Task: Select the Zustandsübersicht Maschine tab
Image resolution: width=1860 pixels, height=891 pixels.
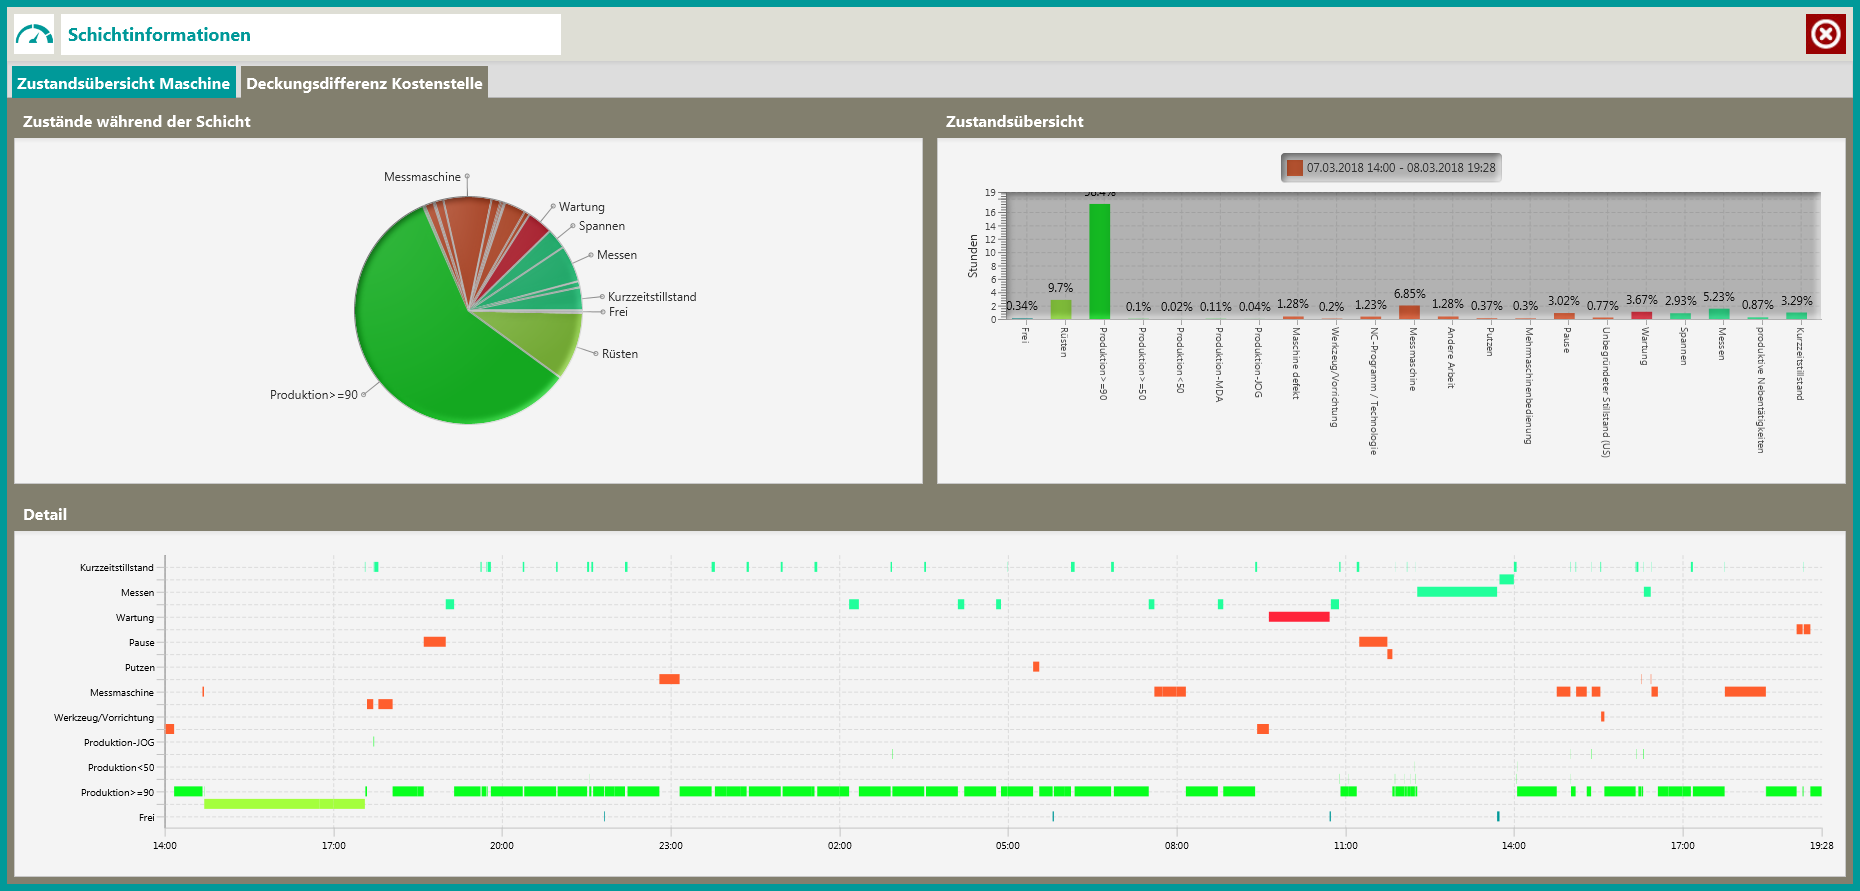Action: 123,83
